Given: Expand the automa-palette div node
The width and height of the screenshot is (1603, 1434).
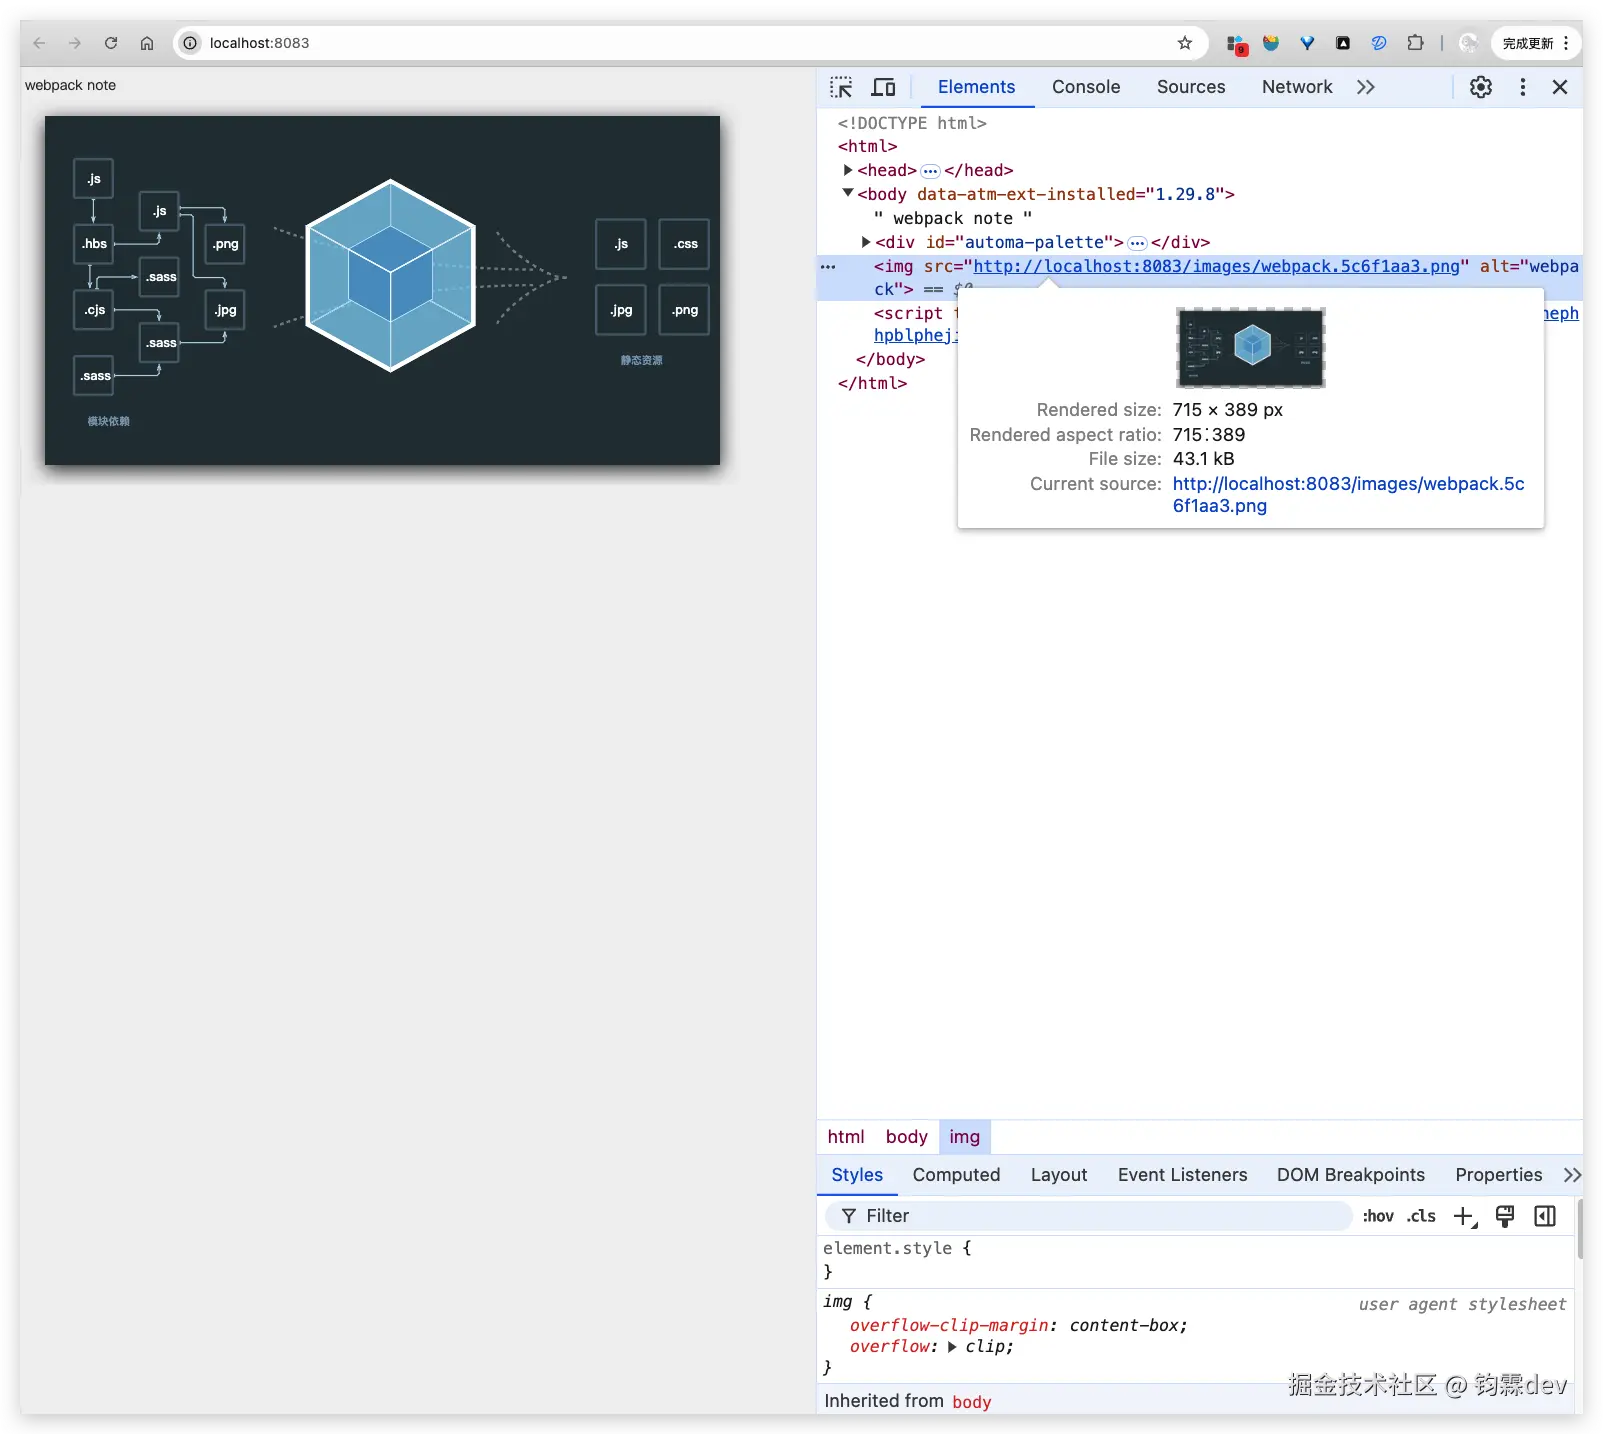Looking at the screenshot, I should pos(866,242).
